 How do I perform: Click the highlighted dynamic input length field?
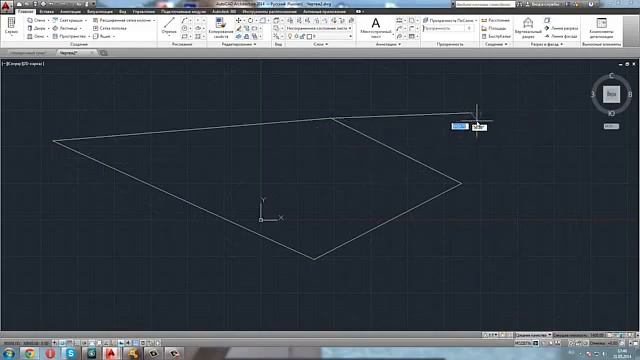460,126
